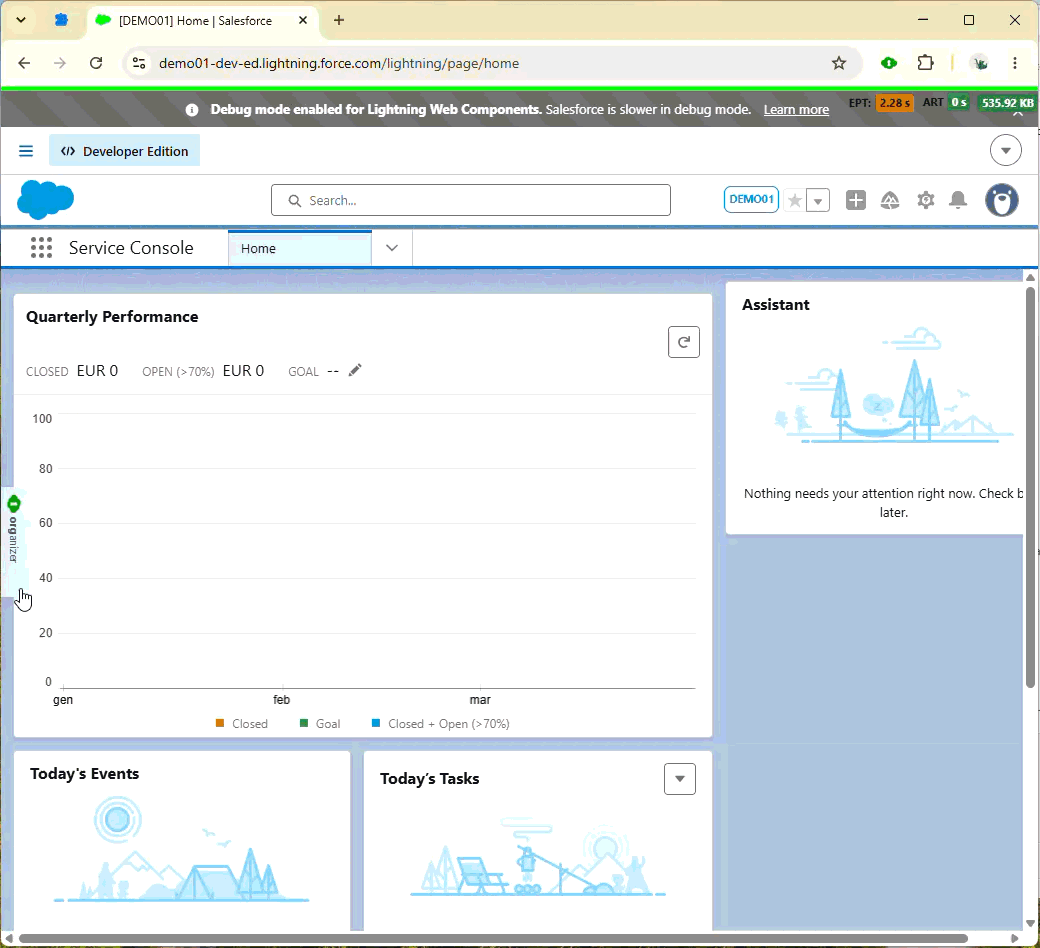Toggle Goal series in chart legend

pyautogui.click(x=320, y=724)
